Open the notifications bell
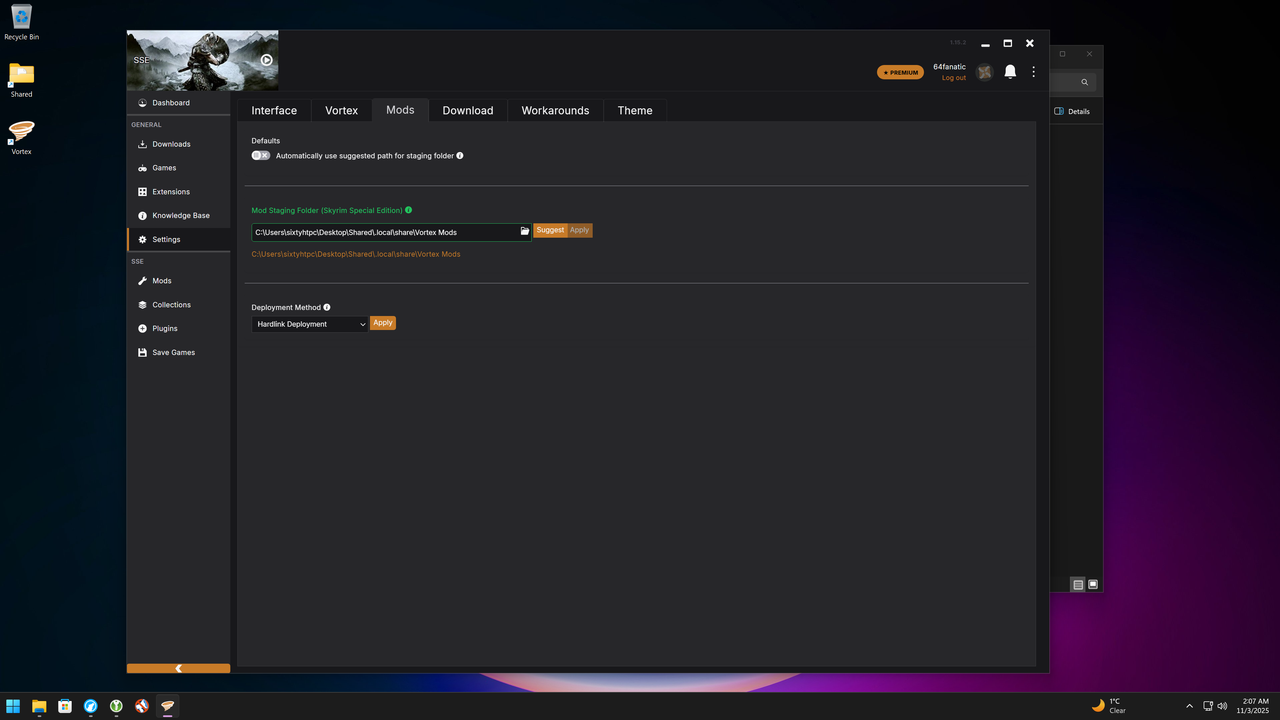Image resolution: width=1280 pixels, height=720 pixels. [x=1010, y=72]
